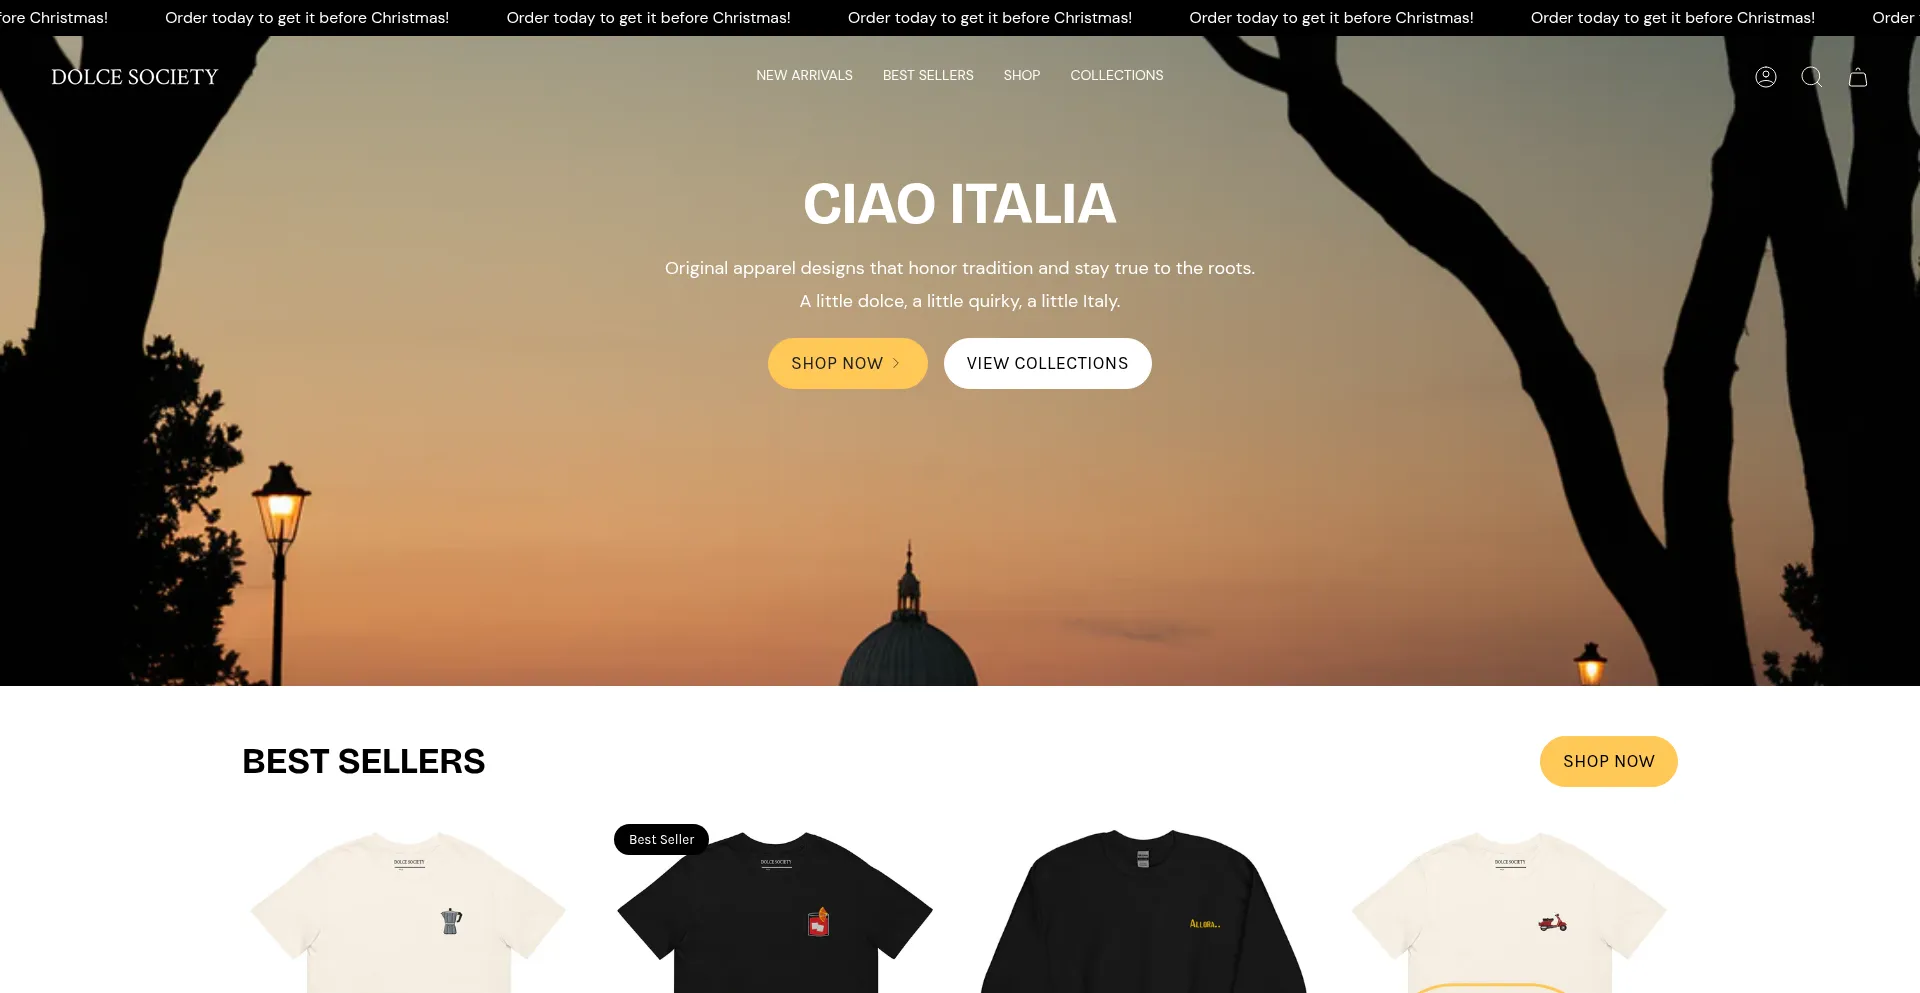Open the black Allora sweatshirt product
Image resolution: width=1920 pixels, height=993 pixels.
click(x=1143, y=910)
